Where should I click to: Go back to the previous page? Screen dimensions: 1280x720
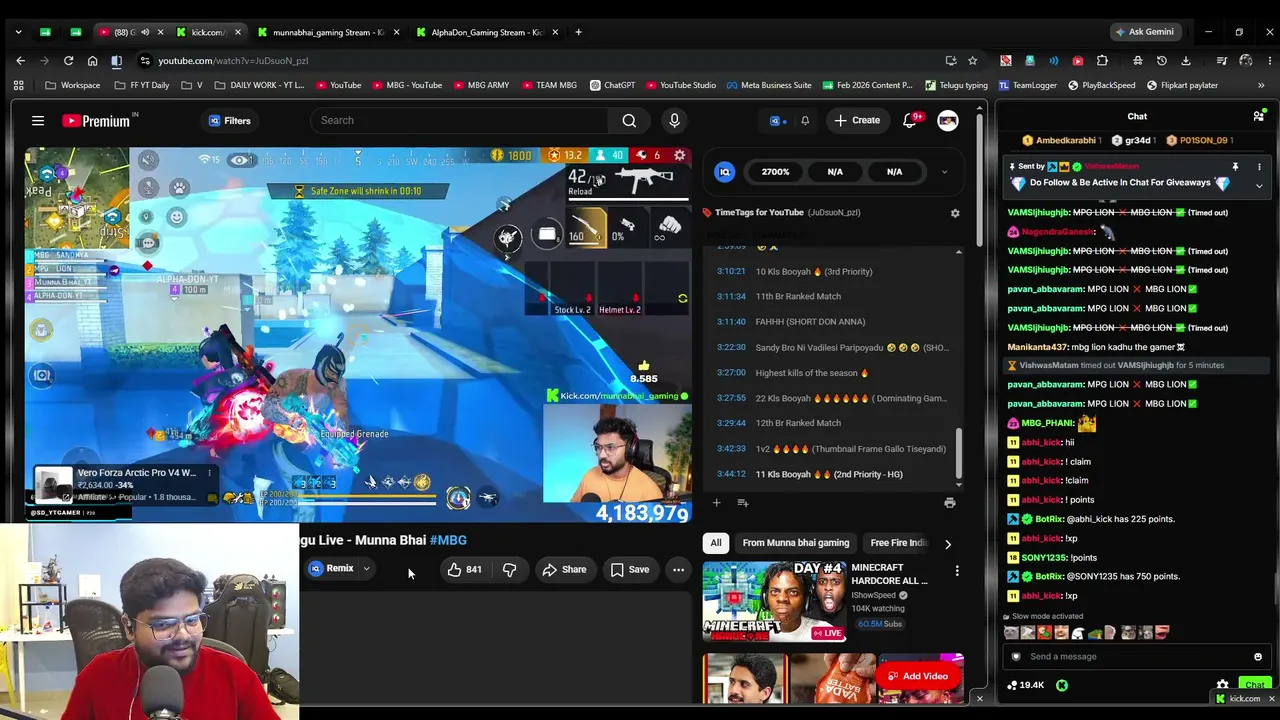(20, 60)
